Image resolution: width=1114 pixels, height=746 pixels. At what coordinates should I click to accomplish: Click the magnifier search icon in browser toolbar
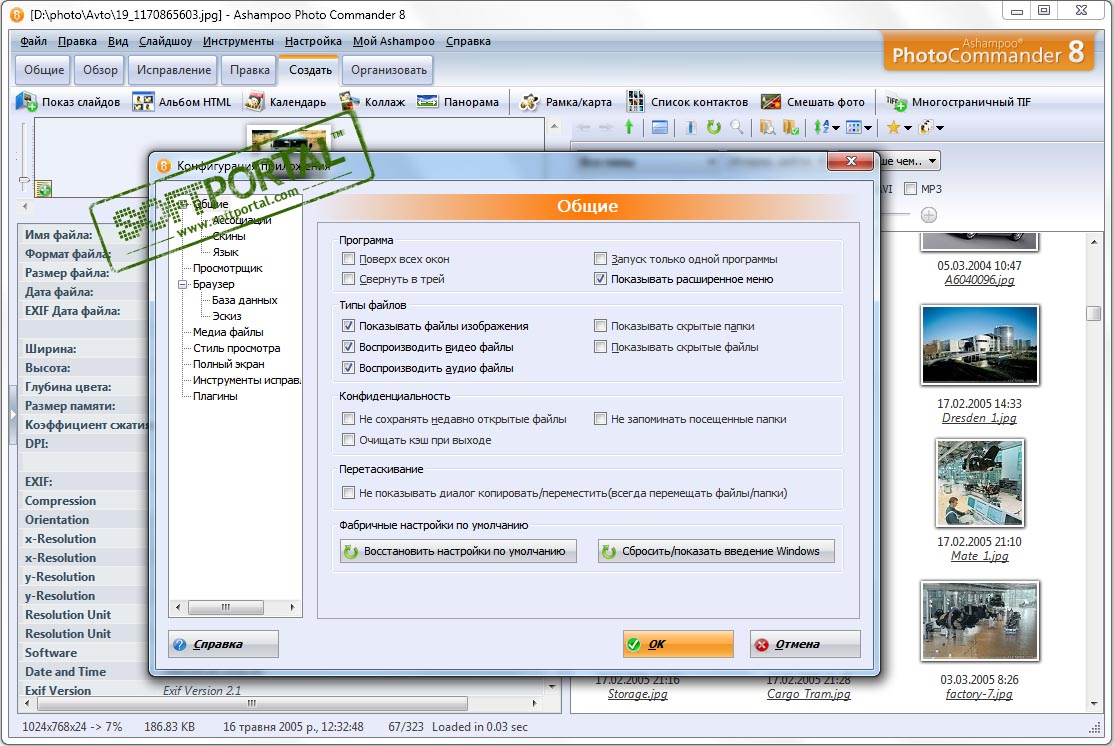[x=737, y=127]
